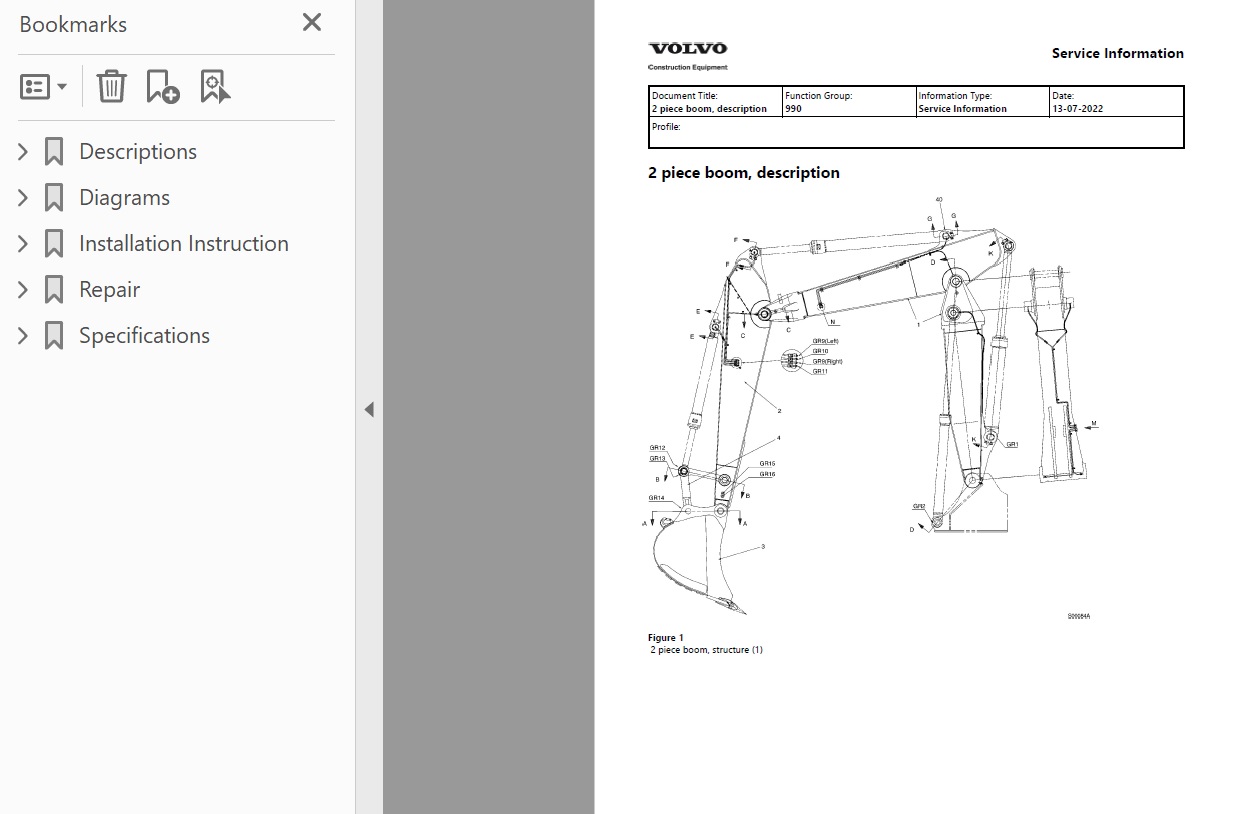Expand the Diagrams bookmark chevron
The height and width of the screenshot is (814, 1235).
(x=23, y=198)
